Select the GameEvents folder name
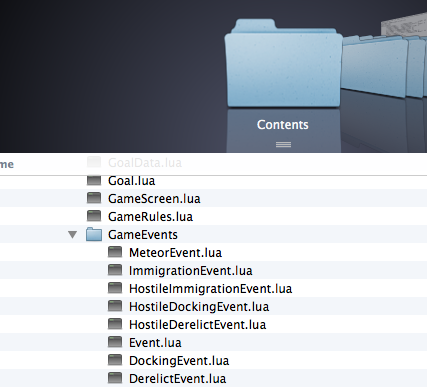427x389 pixels. pyautogui.click(x=143, y=235)
